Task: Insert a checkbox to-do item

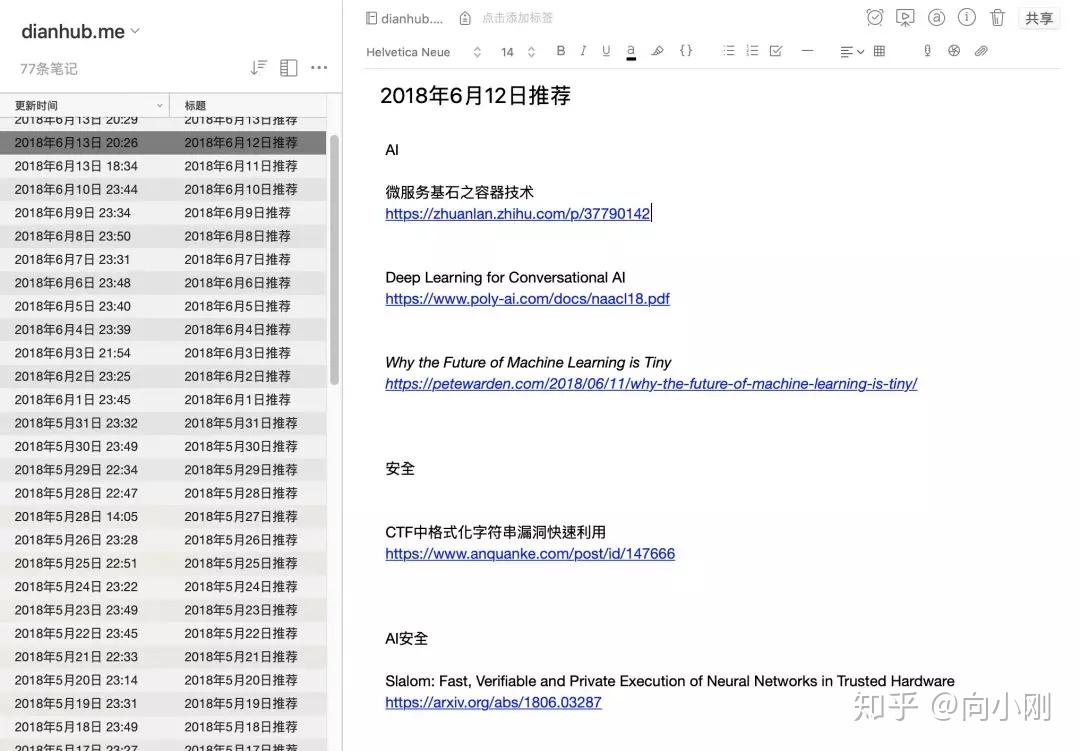Action: pos(776,51)
